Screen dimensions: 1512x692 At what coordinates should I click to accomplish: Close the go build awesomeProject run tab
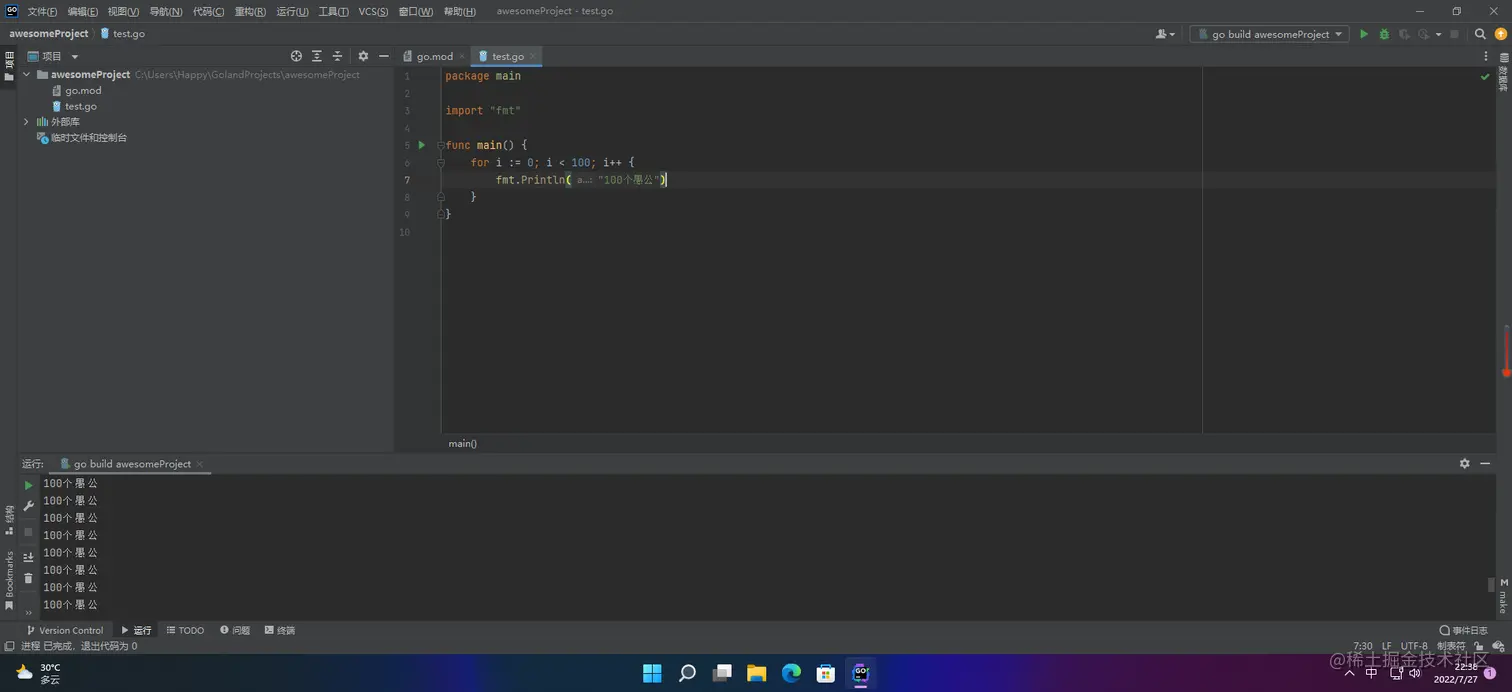coord(200,464)
